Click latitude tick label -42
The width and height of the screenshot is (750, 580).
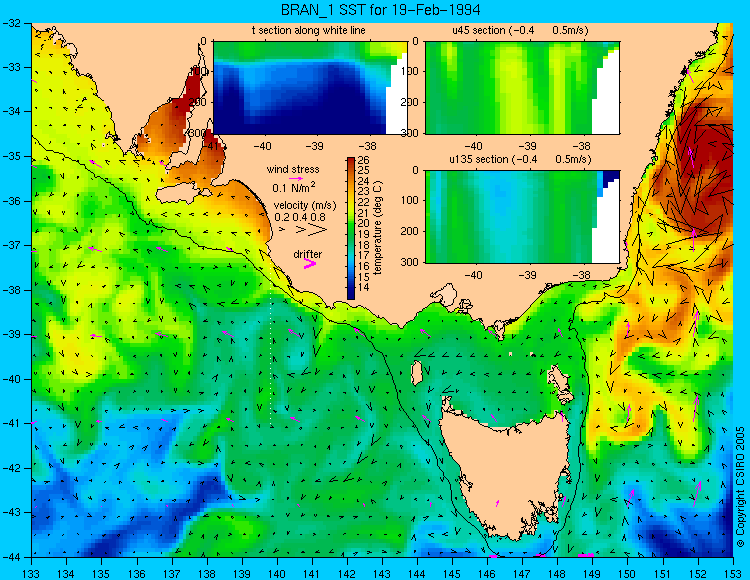point(12,468)
